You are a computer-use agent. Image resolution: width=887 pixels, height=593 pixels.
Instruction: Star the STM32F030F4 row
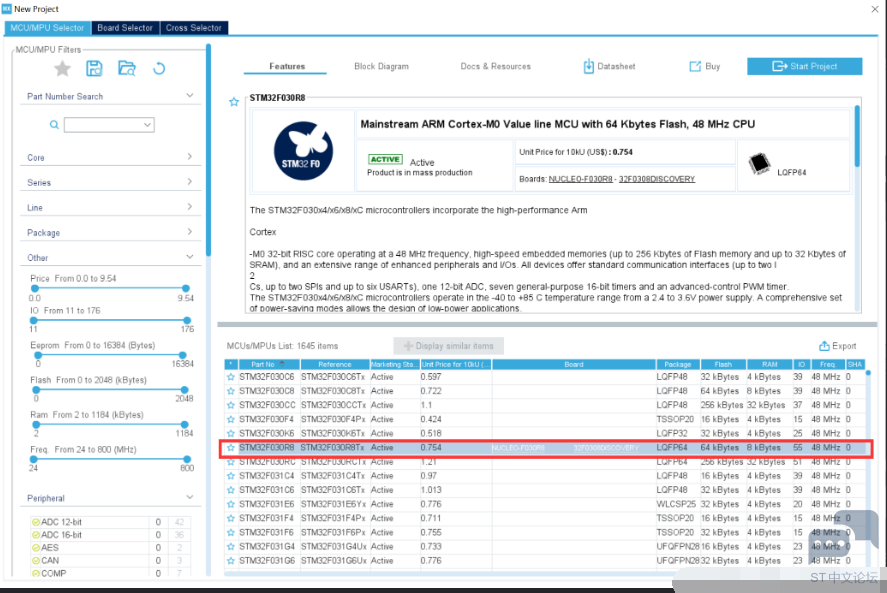(231, 419)
